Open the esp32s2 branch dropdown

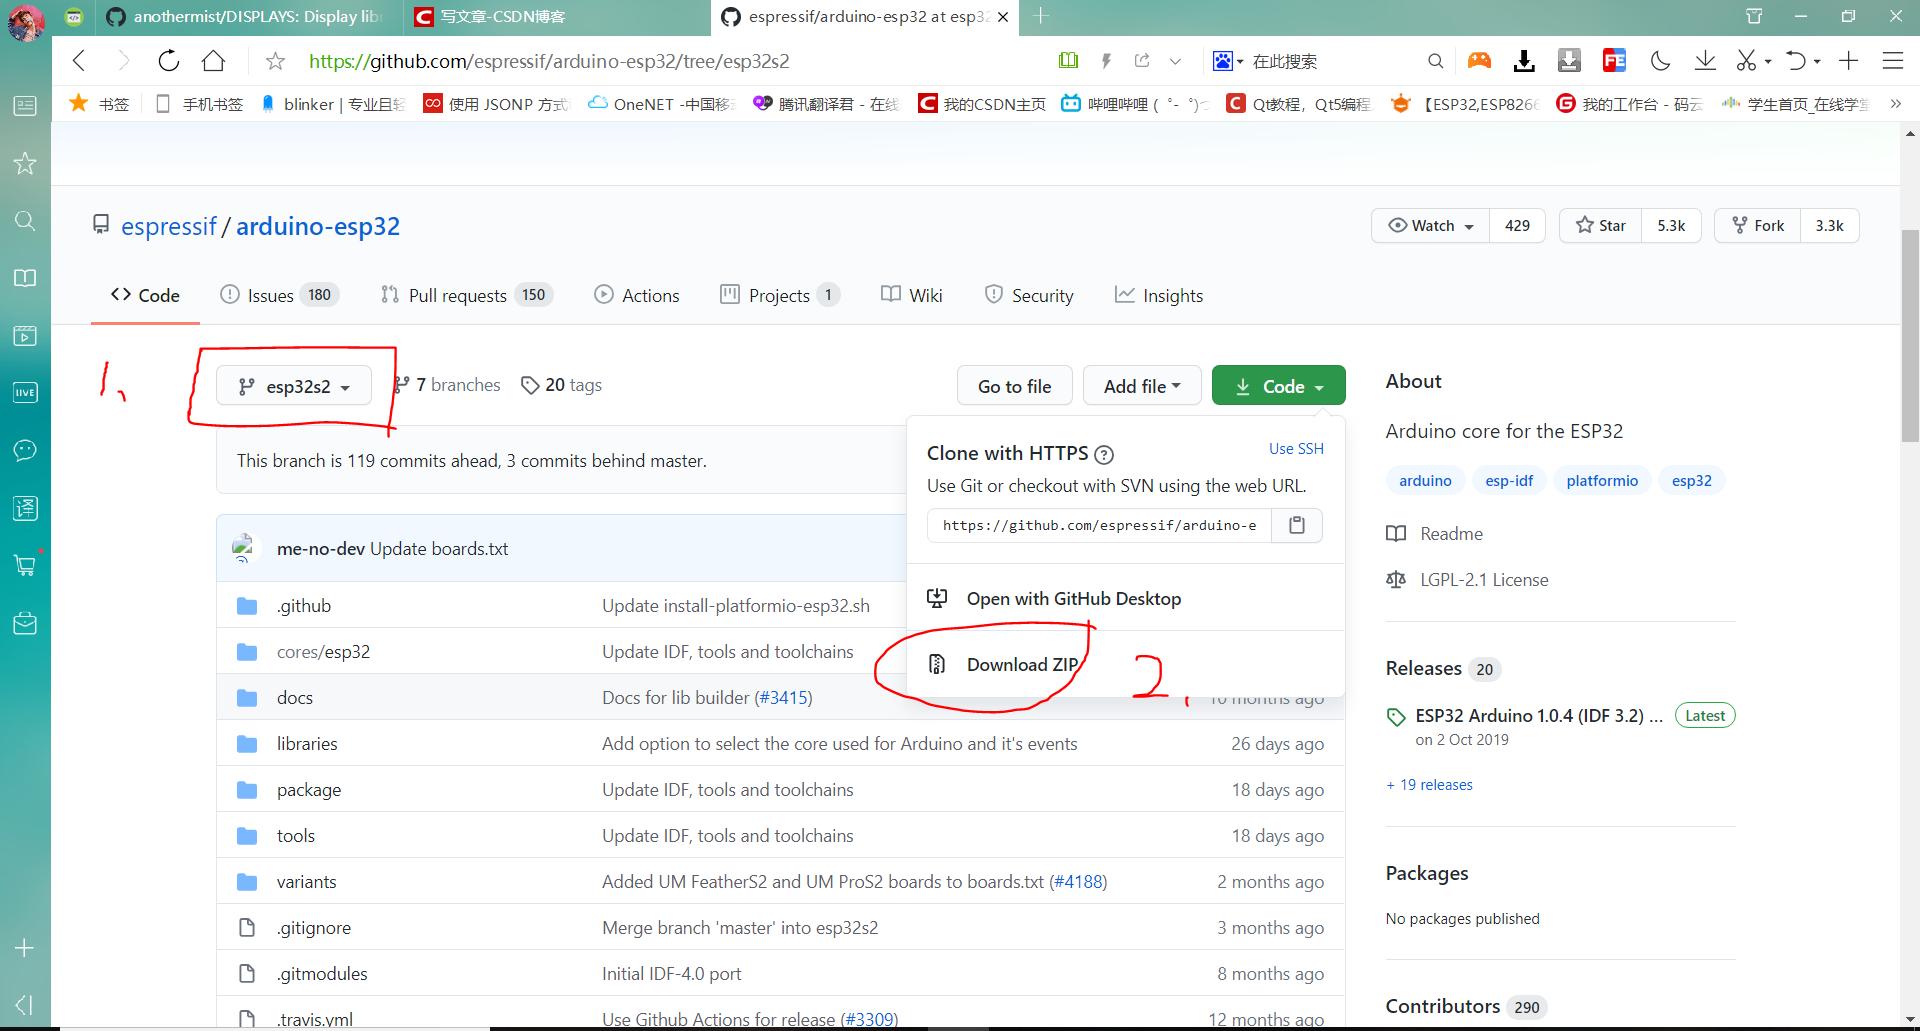[x=294, y=386]
